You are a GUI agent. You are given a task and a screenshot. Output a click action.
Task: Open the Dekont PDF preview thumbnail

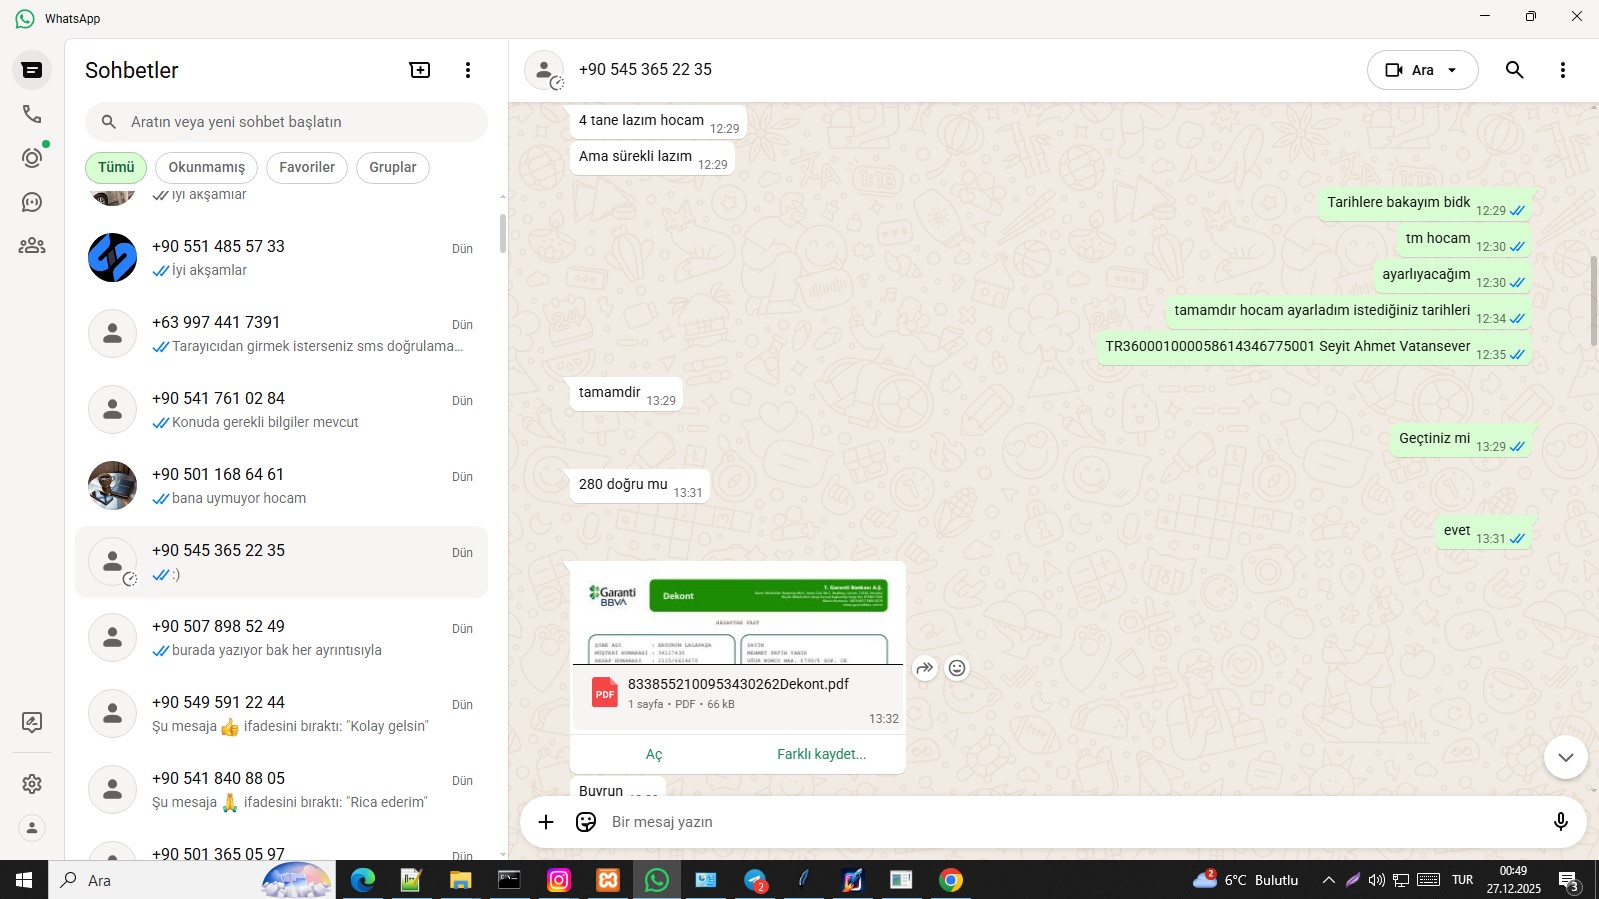738,615
